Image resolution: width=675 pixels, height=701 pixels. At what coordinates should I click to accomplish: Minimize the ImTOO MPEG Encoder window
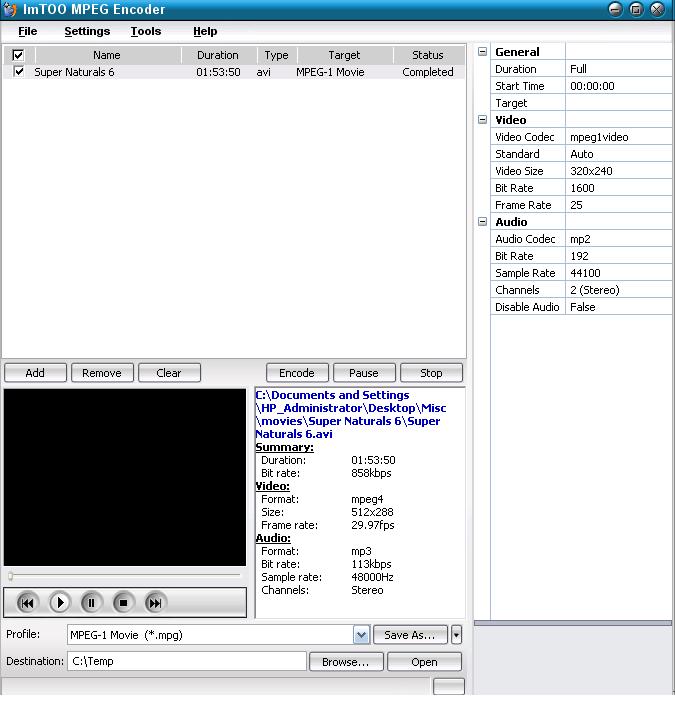[x=615, y=9]
